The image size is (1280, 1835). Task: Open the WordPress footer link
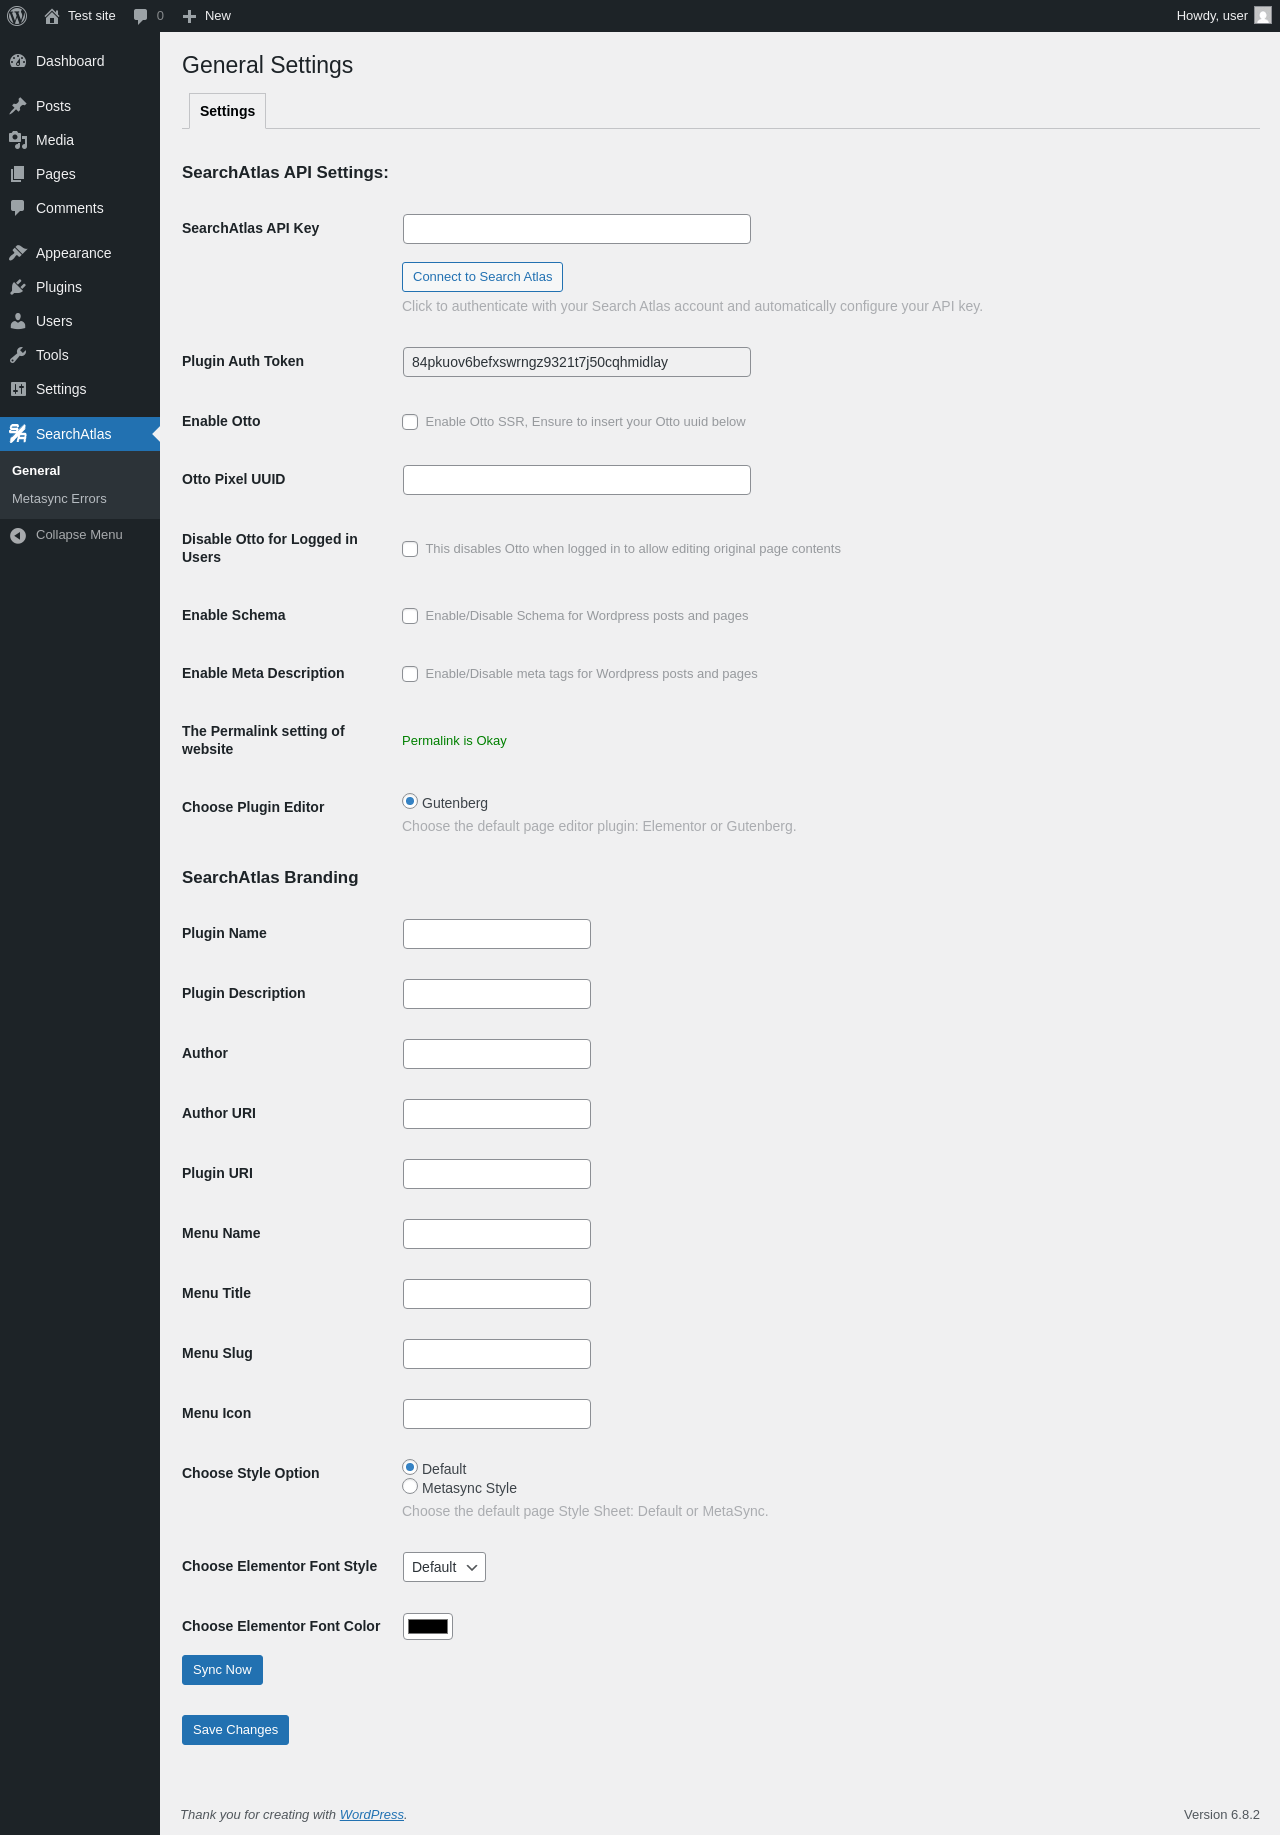point(372,1814)
